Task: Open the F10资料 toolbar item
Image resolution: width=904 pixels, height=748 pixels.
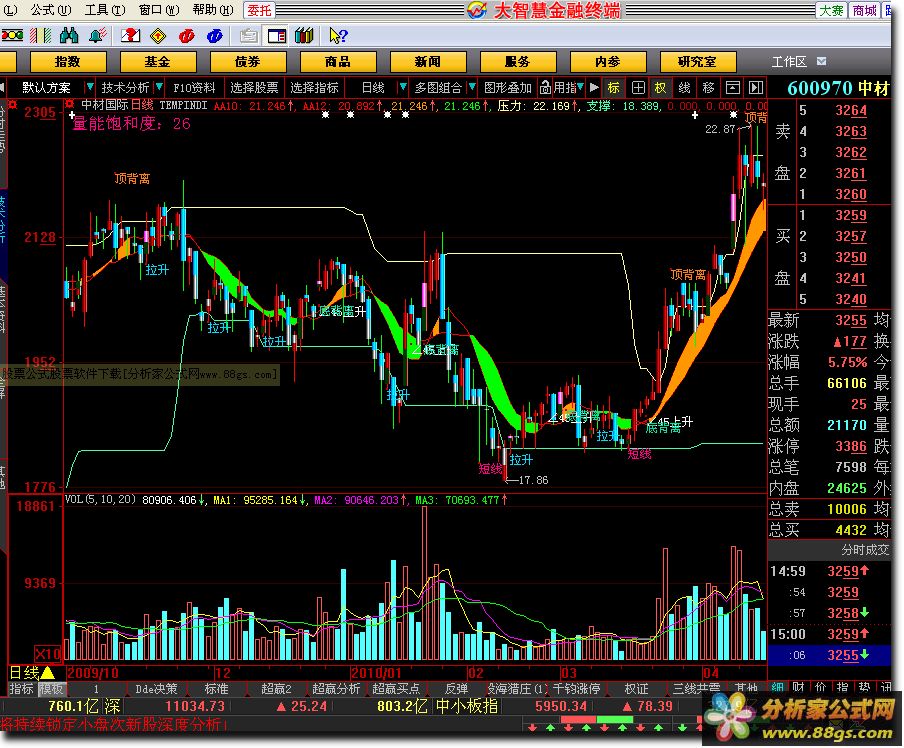Action: click(194, 88)
